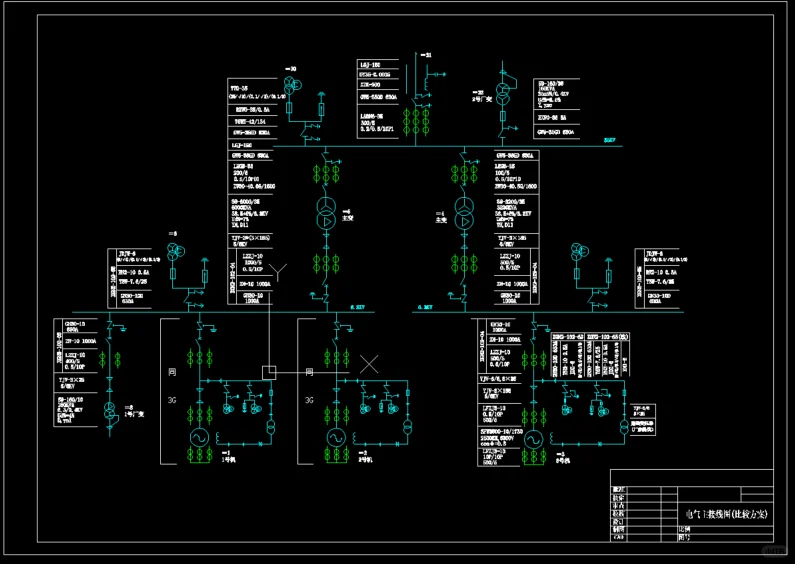Select the 2号厂变 station transformer symbol
The image size is (795, 564).
(x=502, y=93)
